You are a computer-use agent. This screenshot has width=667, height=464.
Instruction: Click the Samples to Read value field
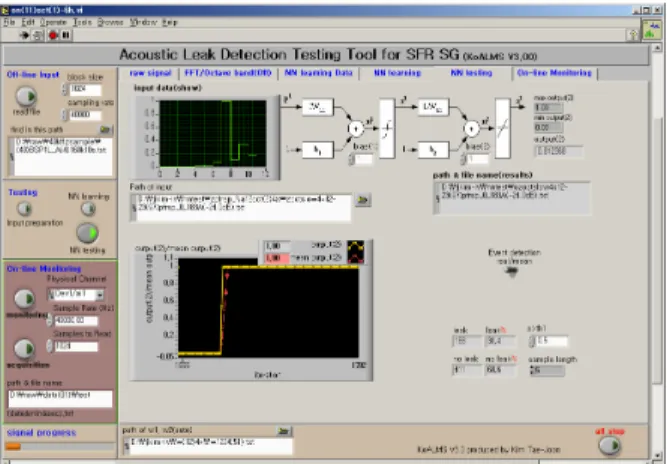coord(76,346)
